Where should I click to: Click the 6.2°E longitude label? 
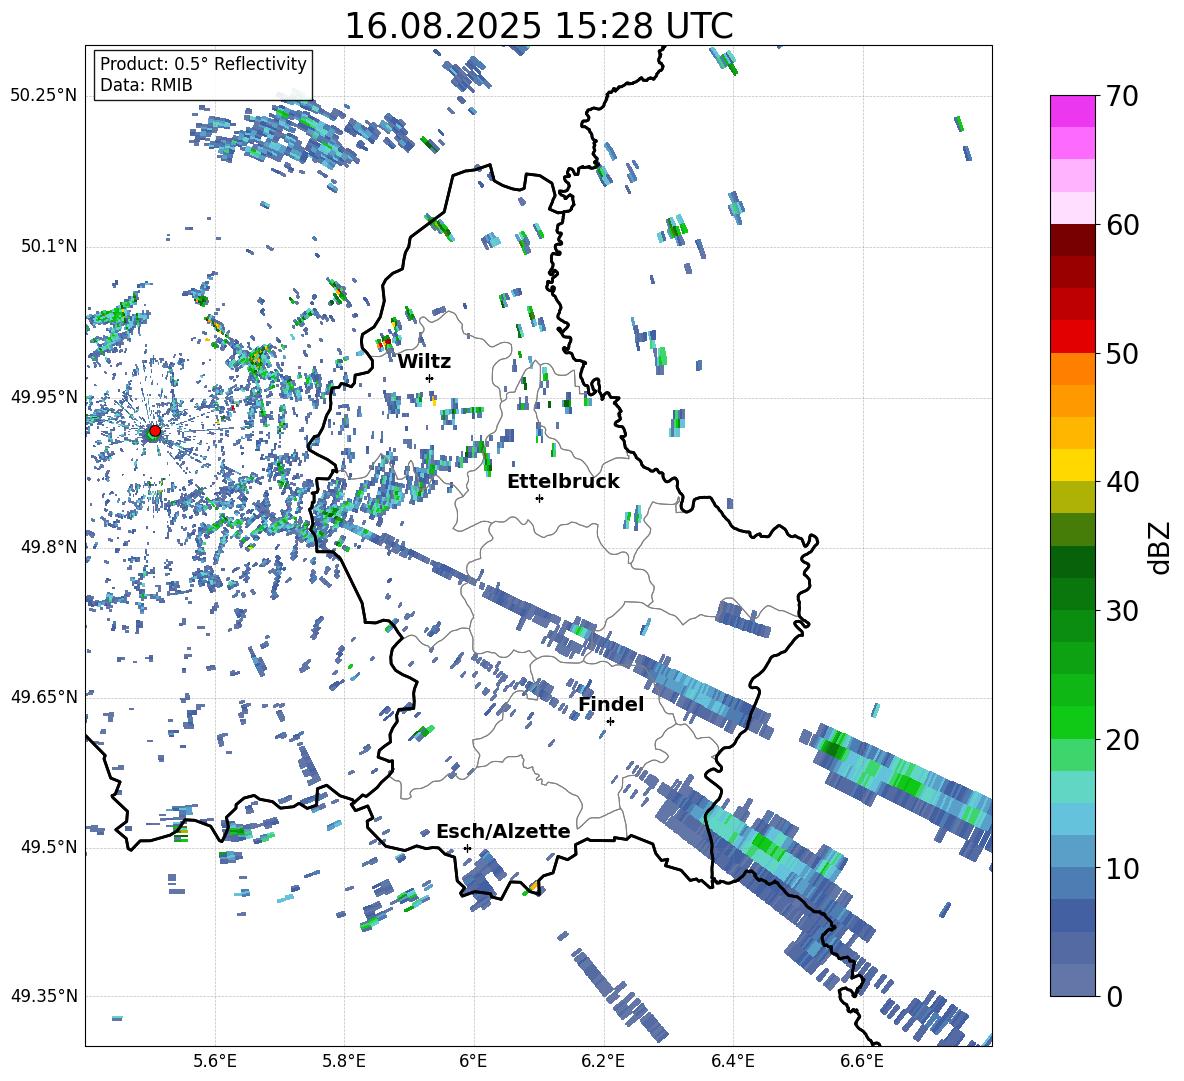point(603,1061)
